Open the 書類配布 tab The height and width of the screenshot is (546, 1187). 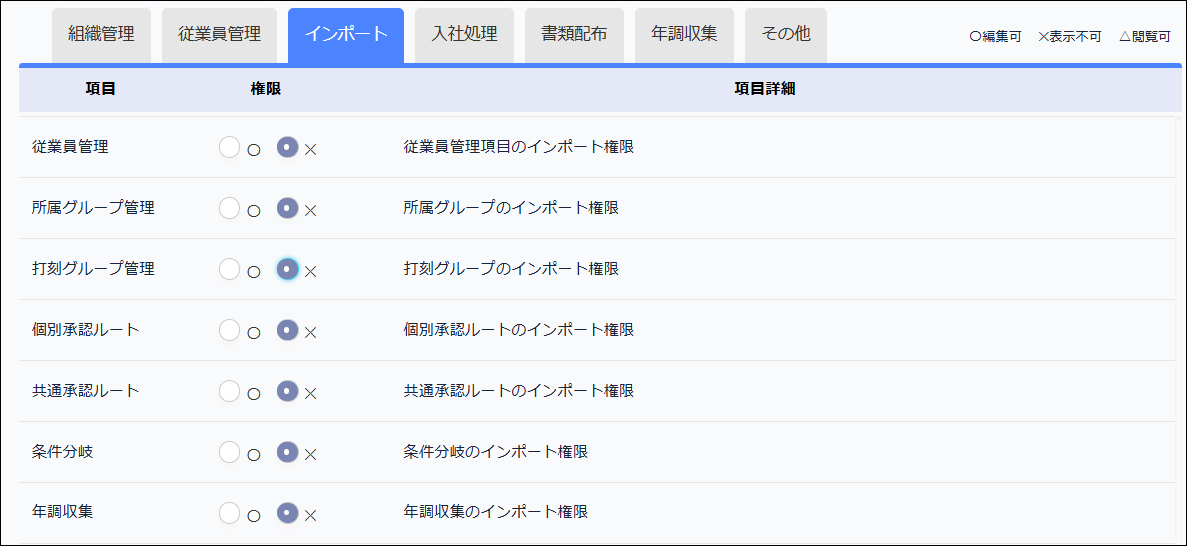click(575, 35)
